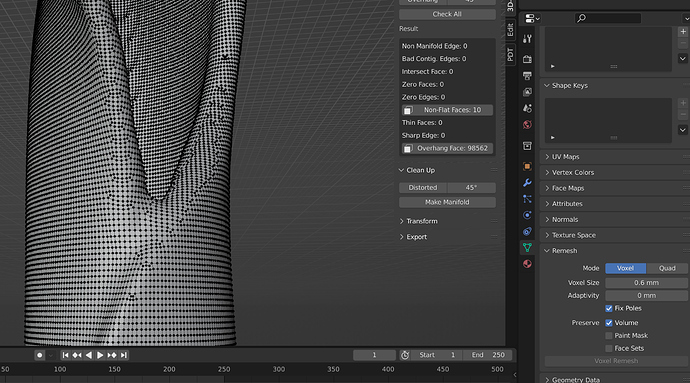Enable the Face Sets checkbox
The height and width of the screenshot is (383, 690).
609,348
